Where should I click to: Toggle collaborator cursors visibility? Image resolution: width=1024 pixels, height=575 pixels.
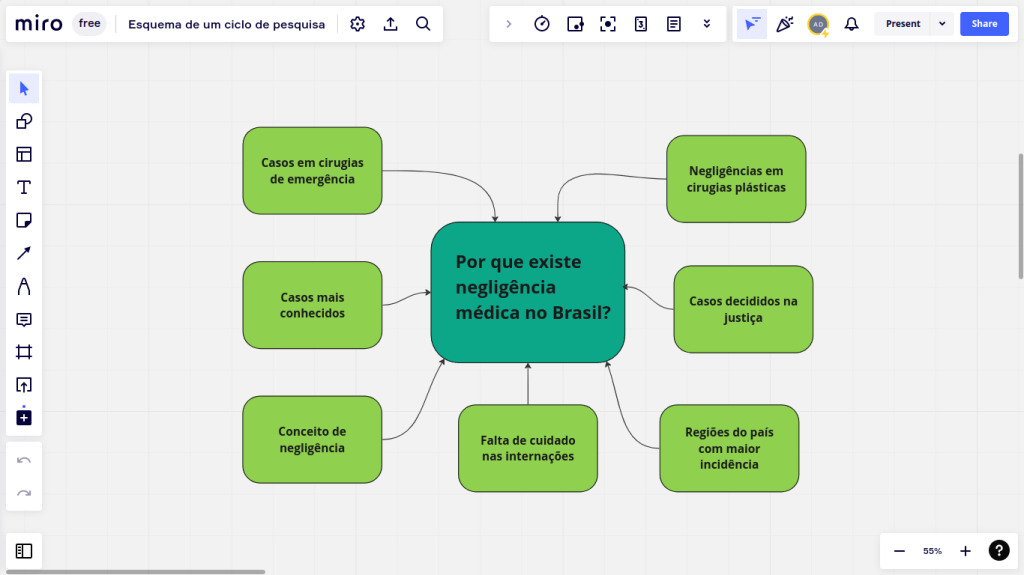(x=752, y=24)
